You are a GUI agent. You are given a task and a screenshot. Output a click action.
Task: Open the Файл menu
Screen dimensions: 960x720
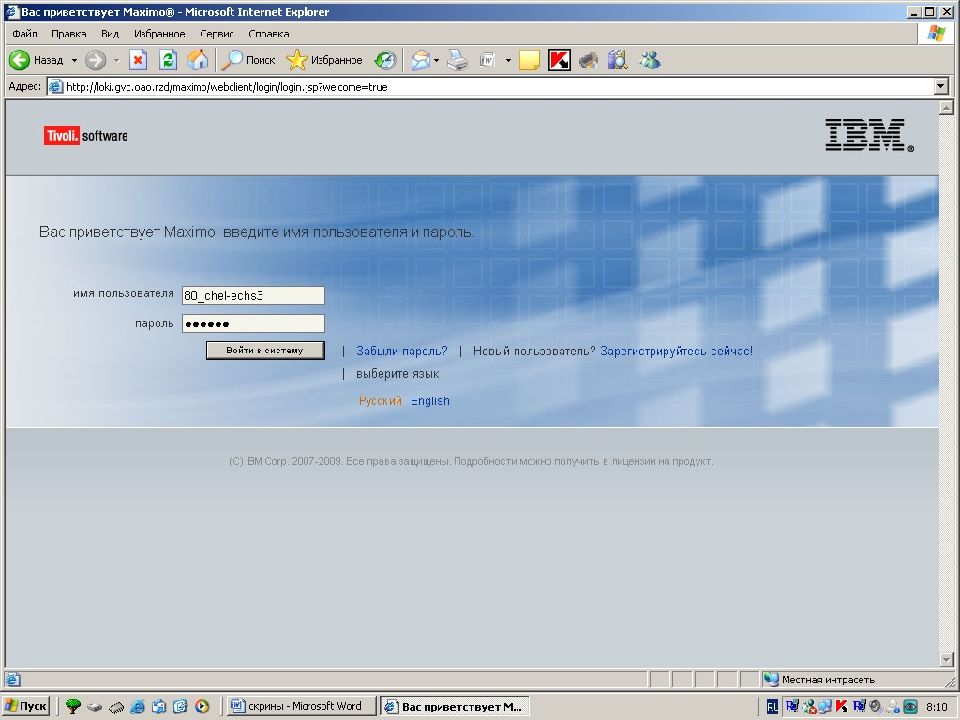(24, 34)
